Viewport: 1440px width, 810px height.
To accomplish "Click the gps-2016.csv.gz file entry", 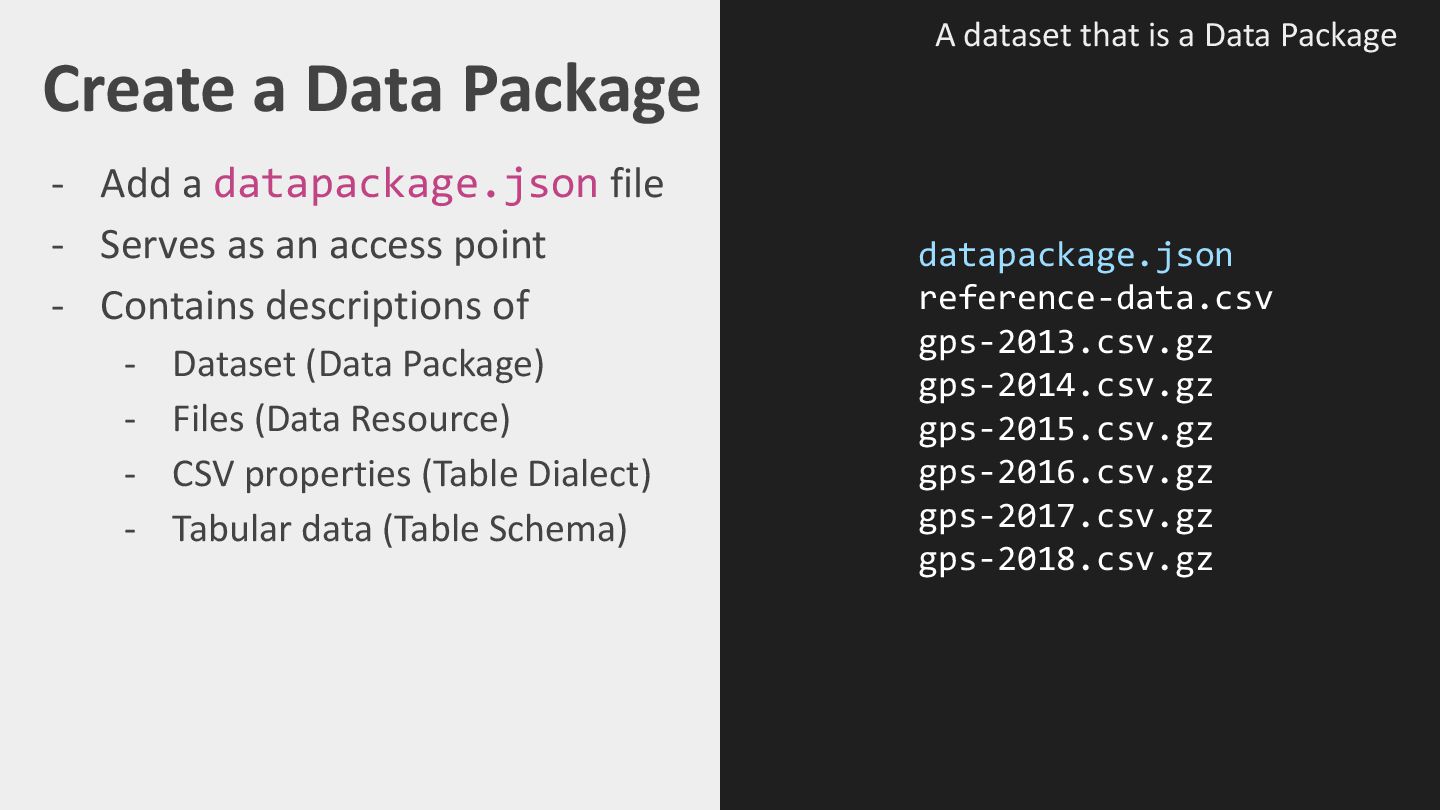I will click(x=1065, y=472).
